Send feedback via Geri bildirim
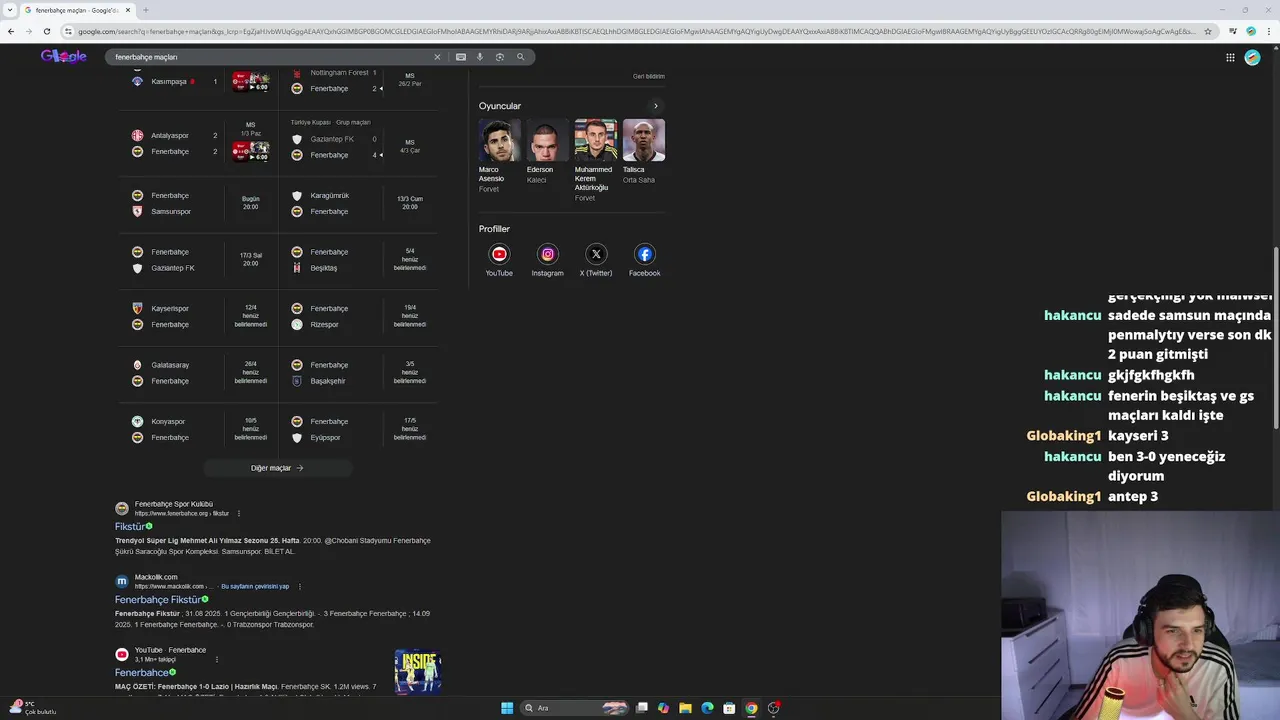This screenshot has width=1280, height=720. click(x=648, y=76)
